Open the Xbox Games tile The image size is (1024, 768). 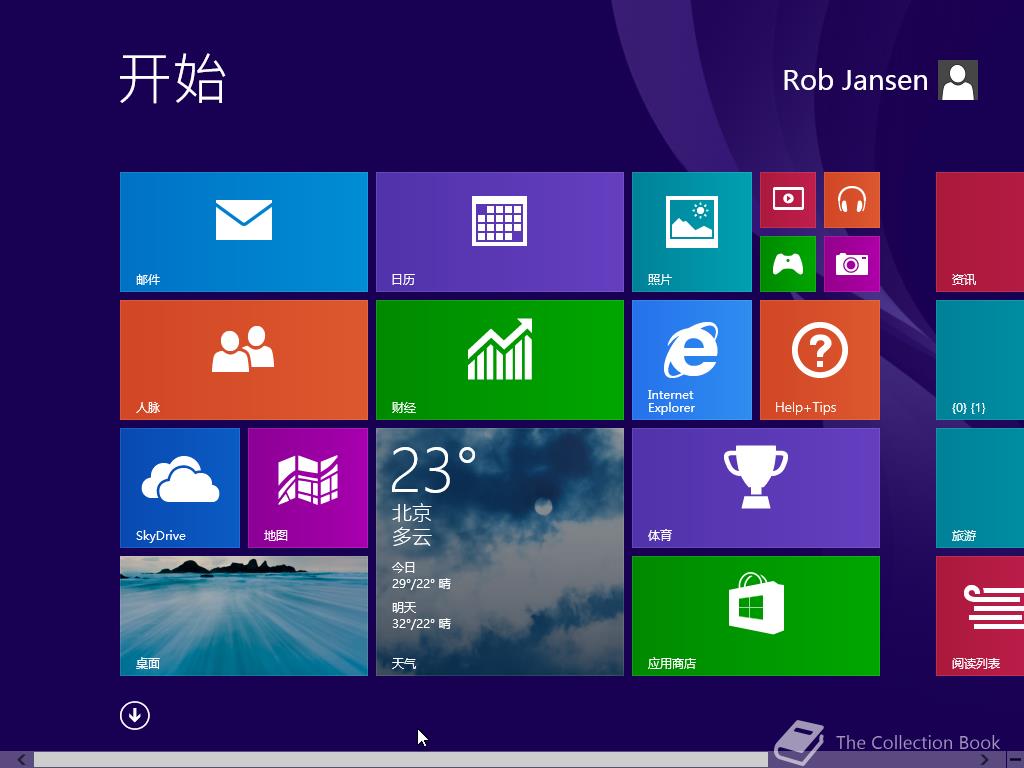(x=788, y=264)
